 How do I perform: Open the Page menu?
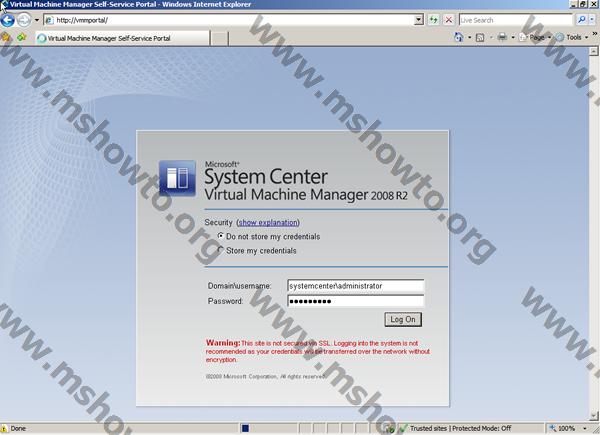(535, 37)
